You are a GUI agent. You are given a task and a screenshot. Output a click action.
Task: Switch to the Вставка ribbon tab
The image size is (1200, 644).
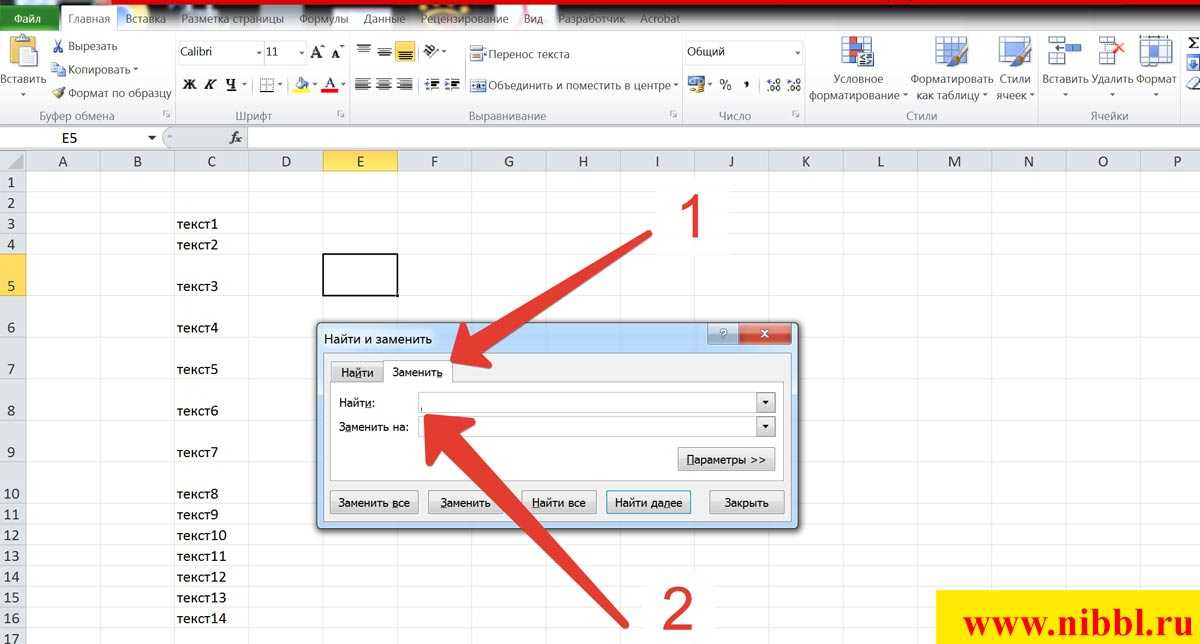(x=145, y=18)
